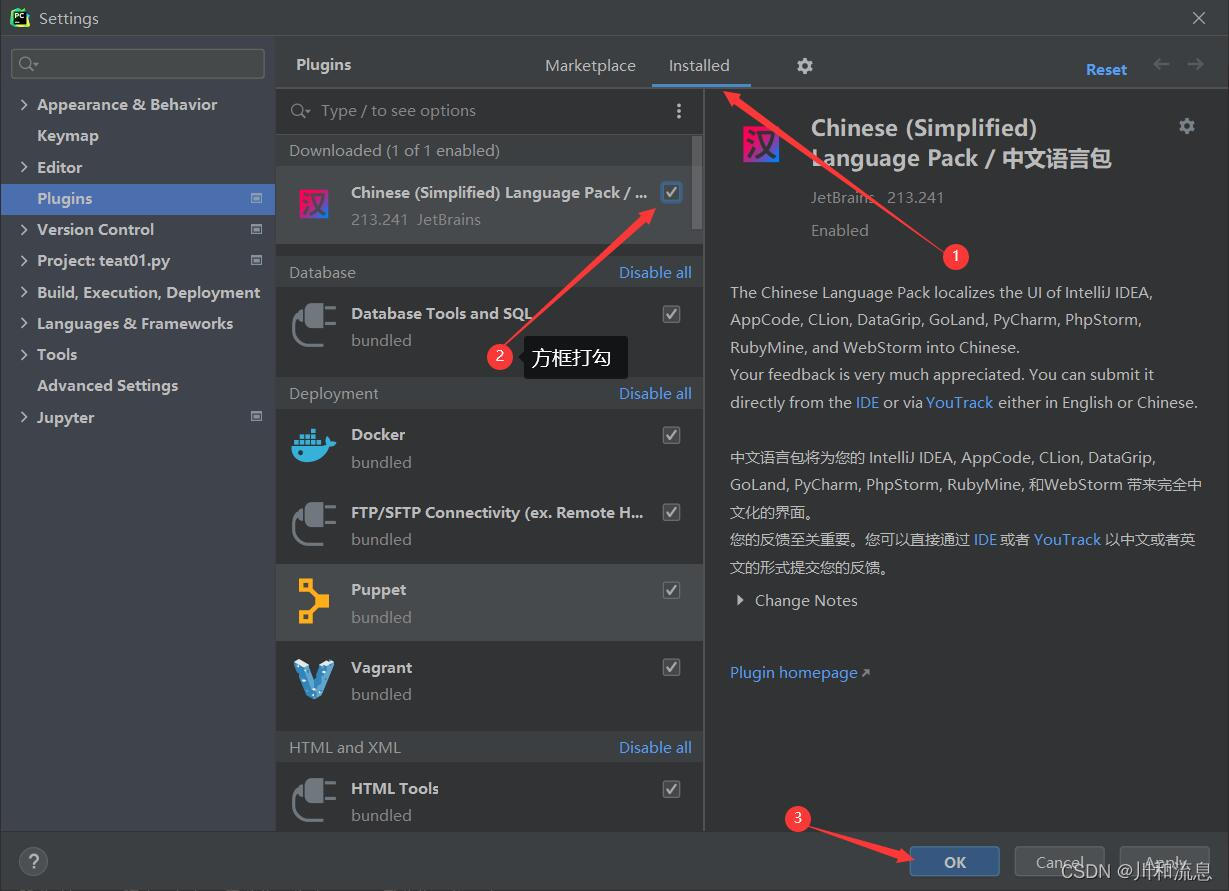Focus the settings search field
Screen dimensions: 1229x891
(x=138, y=64)
